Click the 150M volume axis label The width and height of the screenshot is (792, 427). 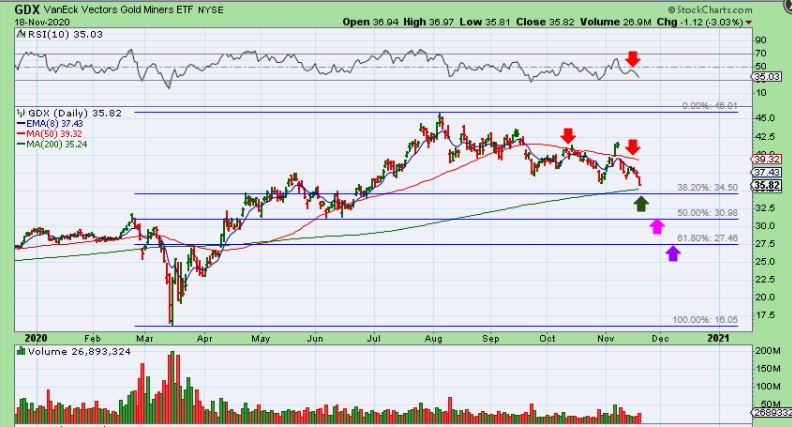click(767, 369)
